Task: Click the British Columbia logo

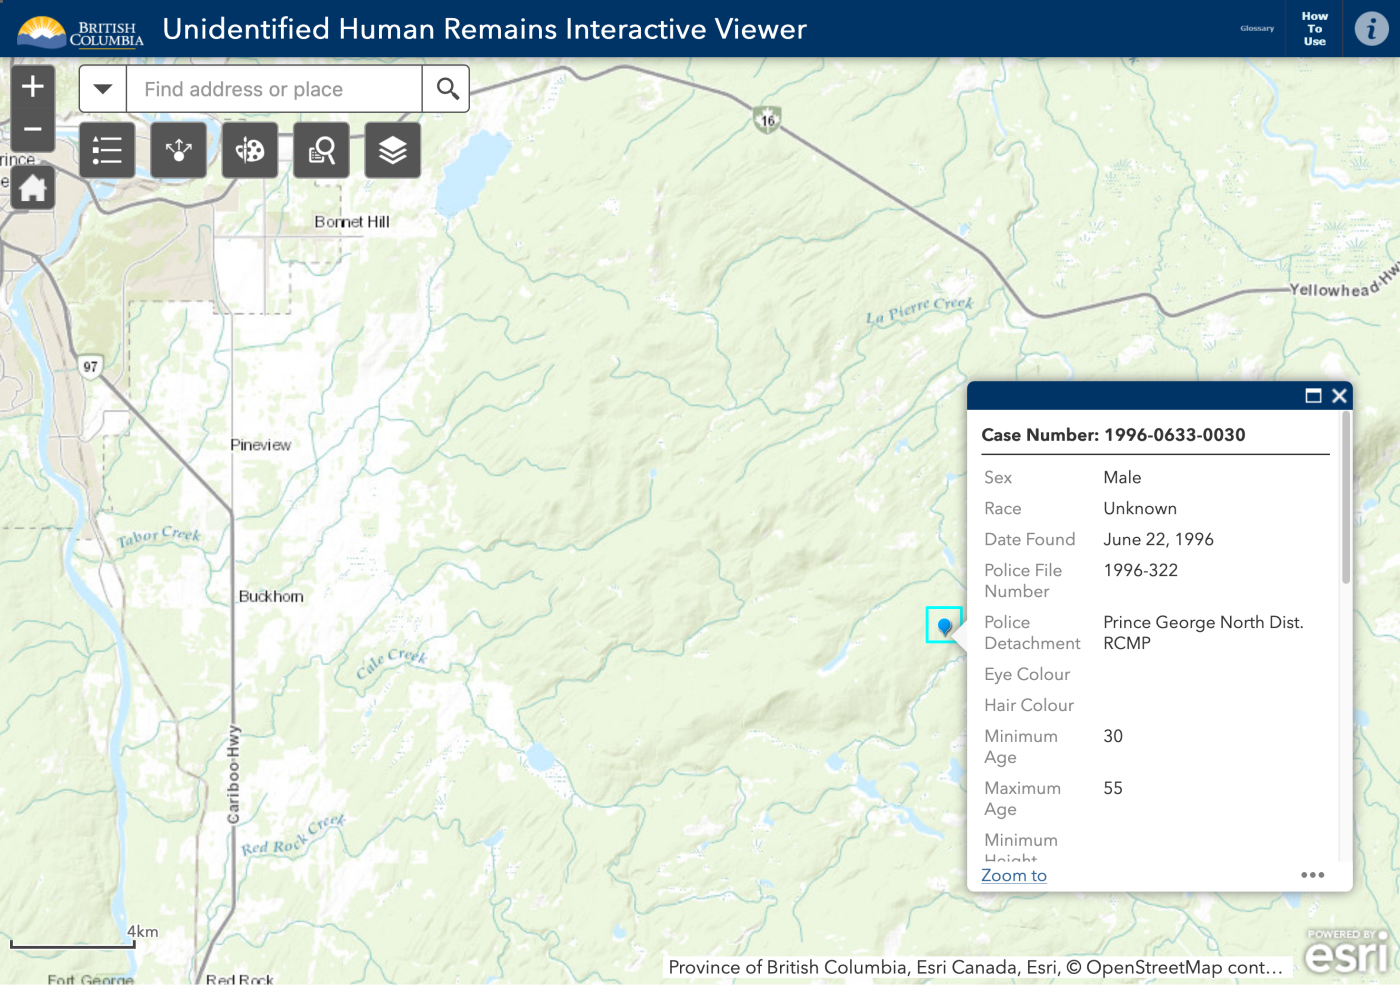Action: (79, 28)
